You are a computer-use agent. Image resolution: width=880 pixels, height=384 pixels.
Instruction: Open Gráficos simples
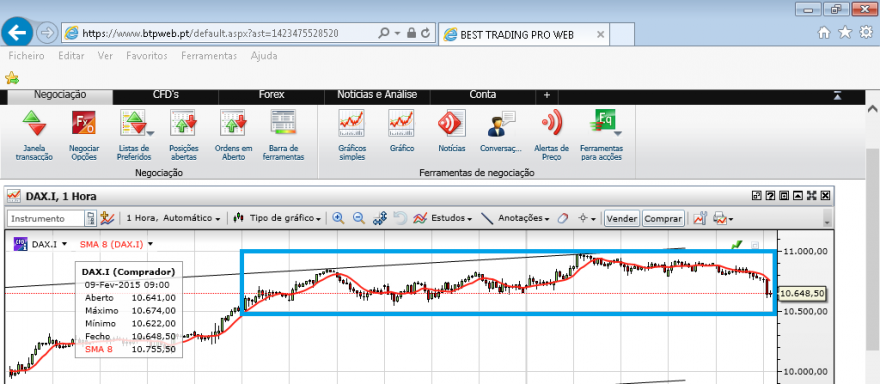coord(352,135)
